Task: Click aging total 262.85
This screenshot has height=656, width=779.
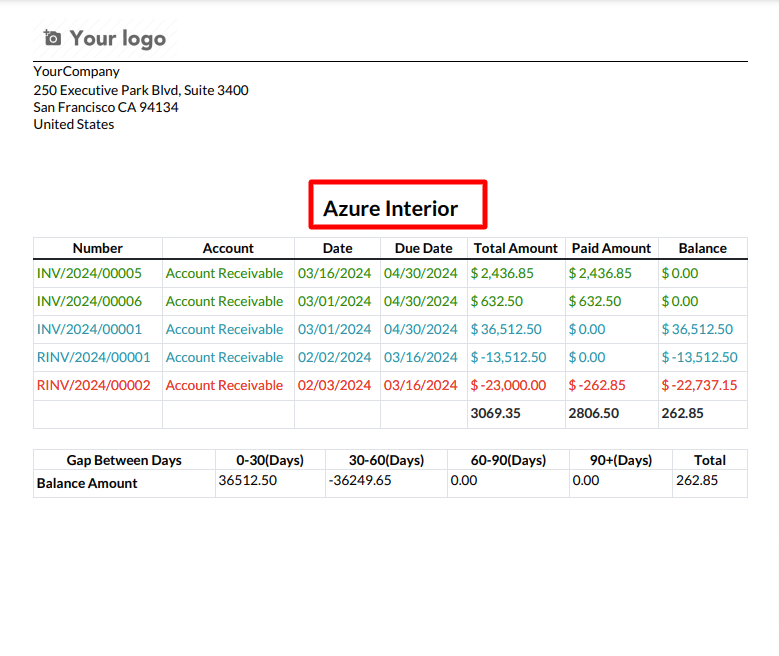Action: pos(697,481)
